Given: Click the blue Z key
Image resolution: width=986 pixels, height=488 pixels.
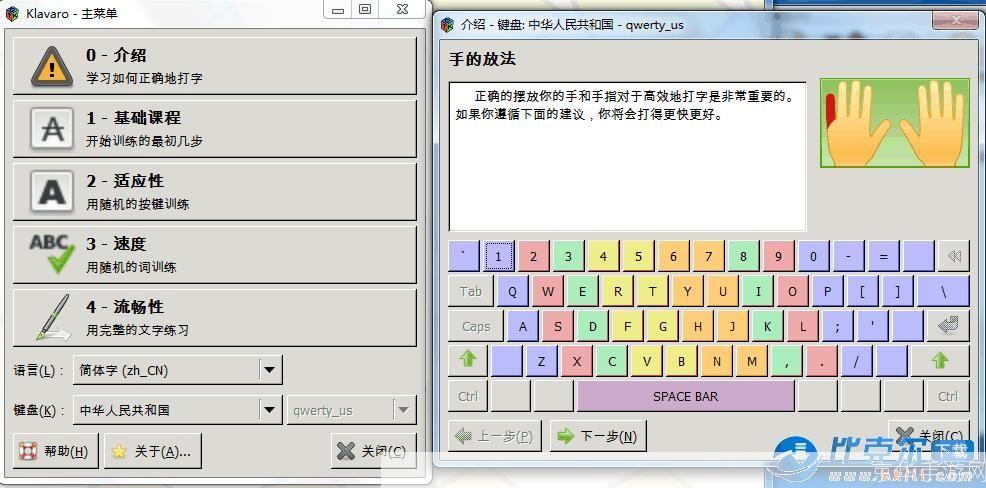Looking at the screenshot, I should (542, 362).
